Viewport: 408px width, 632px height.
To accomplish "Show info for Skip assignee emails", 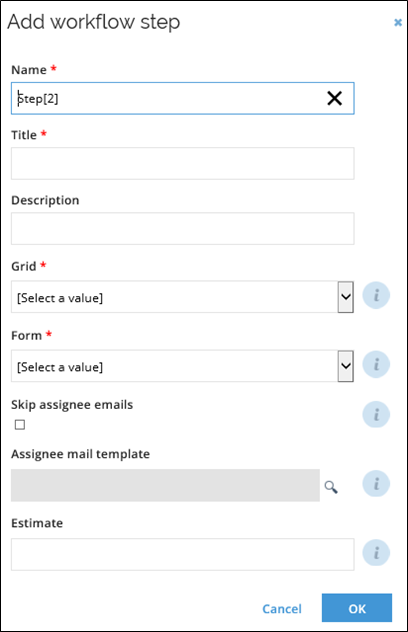I will point(376,414).
